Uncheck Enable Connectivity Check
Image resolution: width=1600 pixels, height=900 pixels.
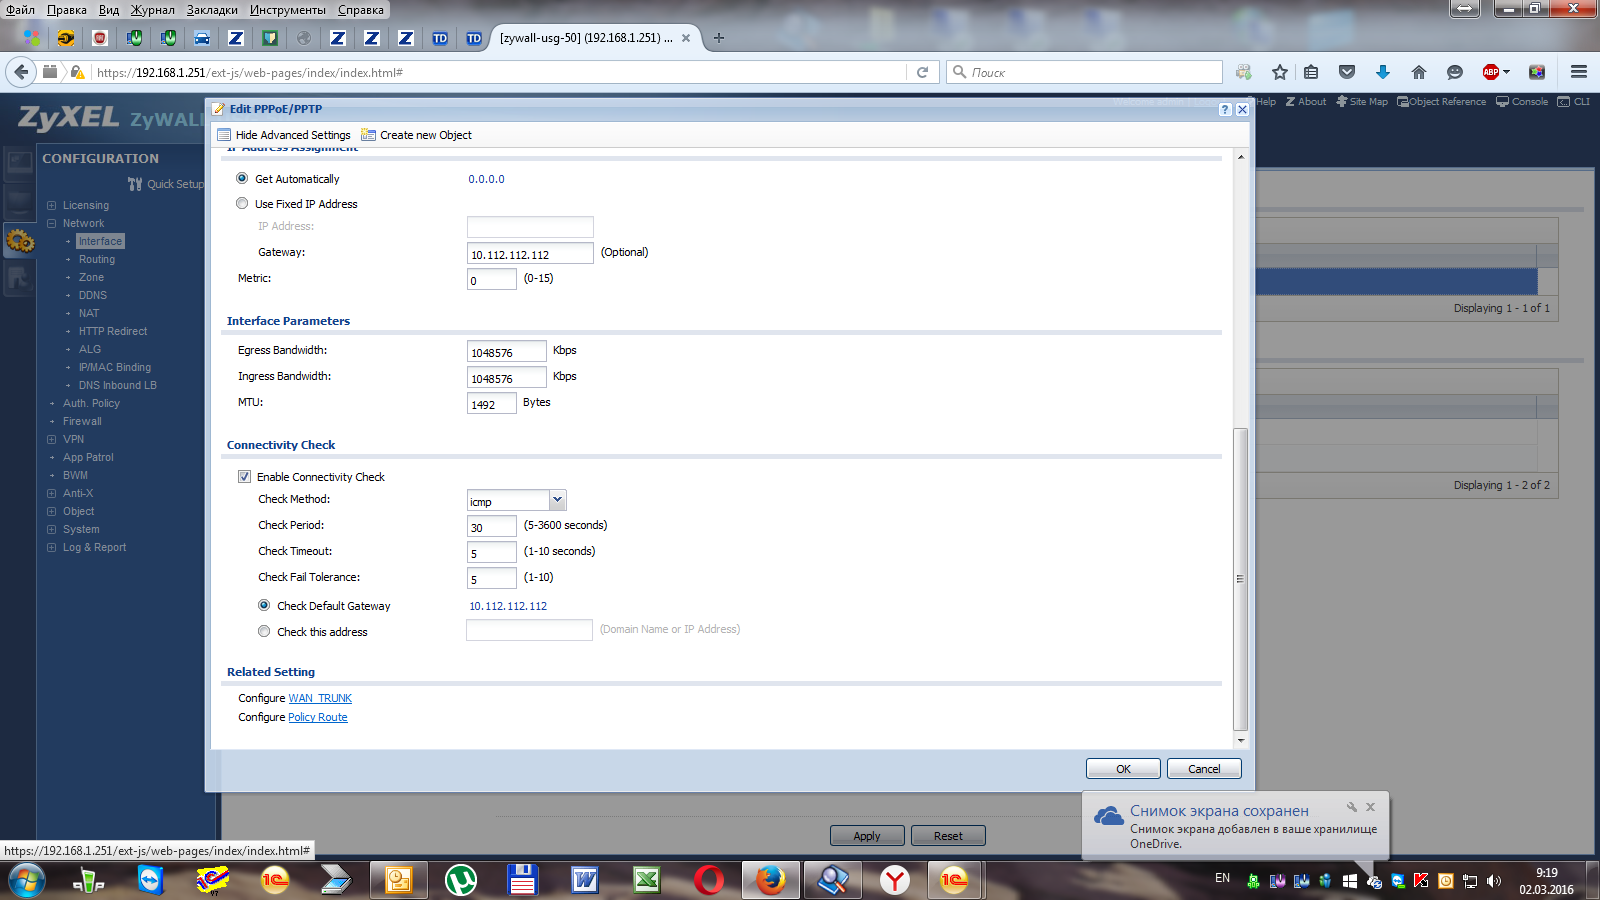point(244,477)
